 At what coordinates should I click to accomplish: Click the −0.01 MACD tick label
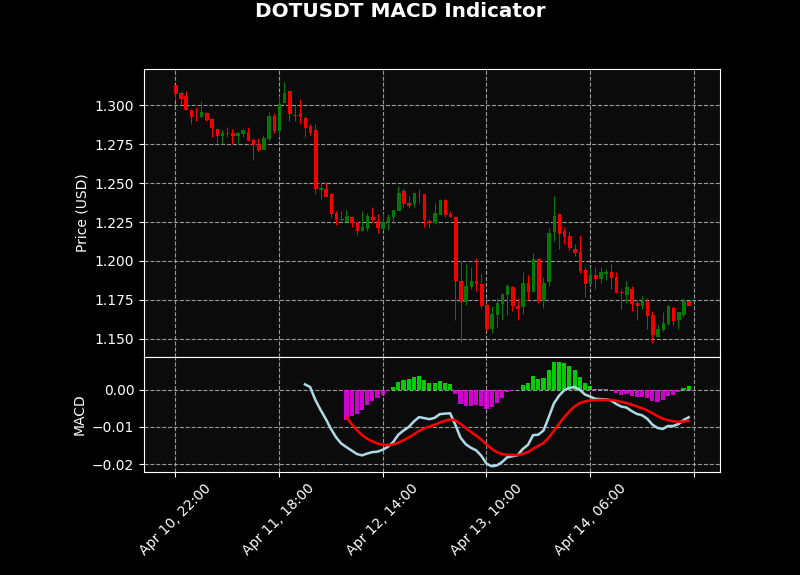[113, 428]
